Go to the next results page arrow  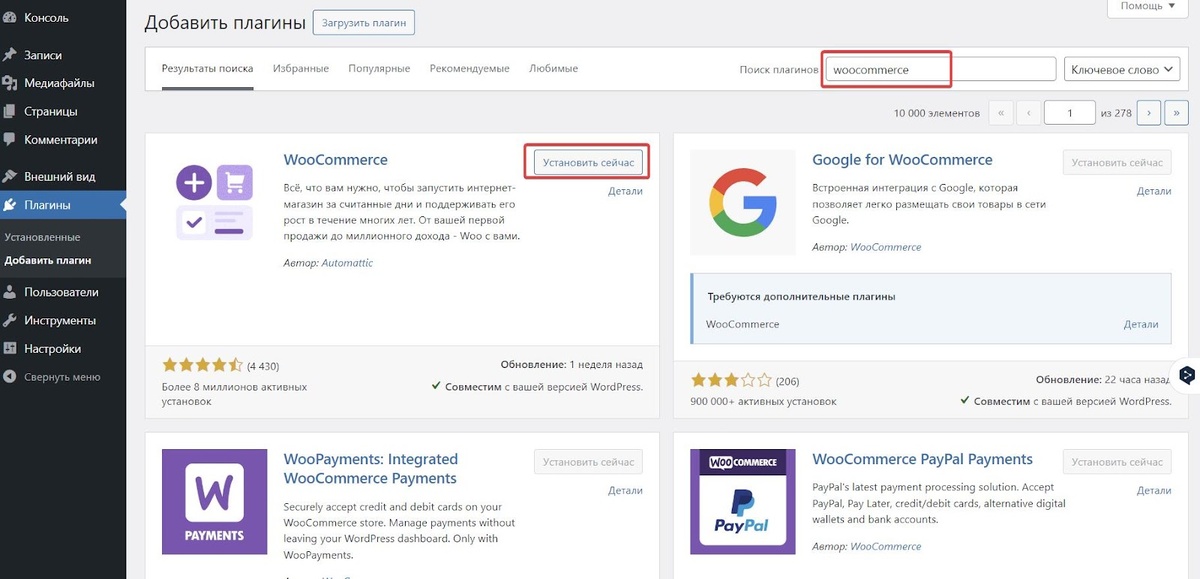pyautogui.click(x=1149, y=113)
